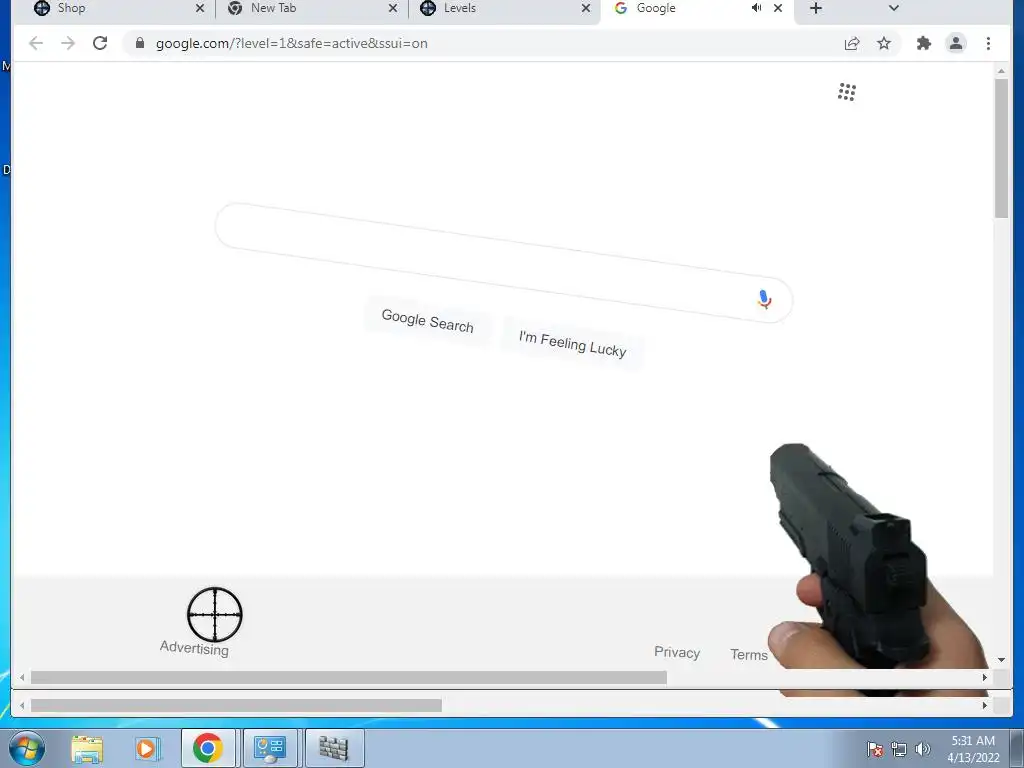Click the voice search microphone
The height and width of the screenshot is (768, 1024).
click(x=764, y=299)
